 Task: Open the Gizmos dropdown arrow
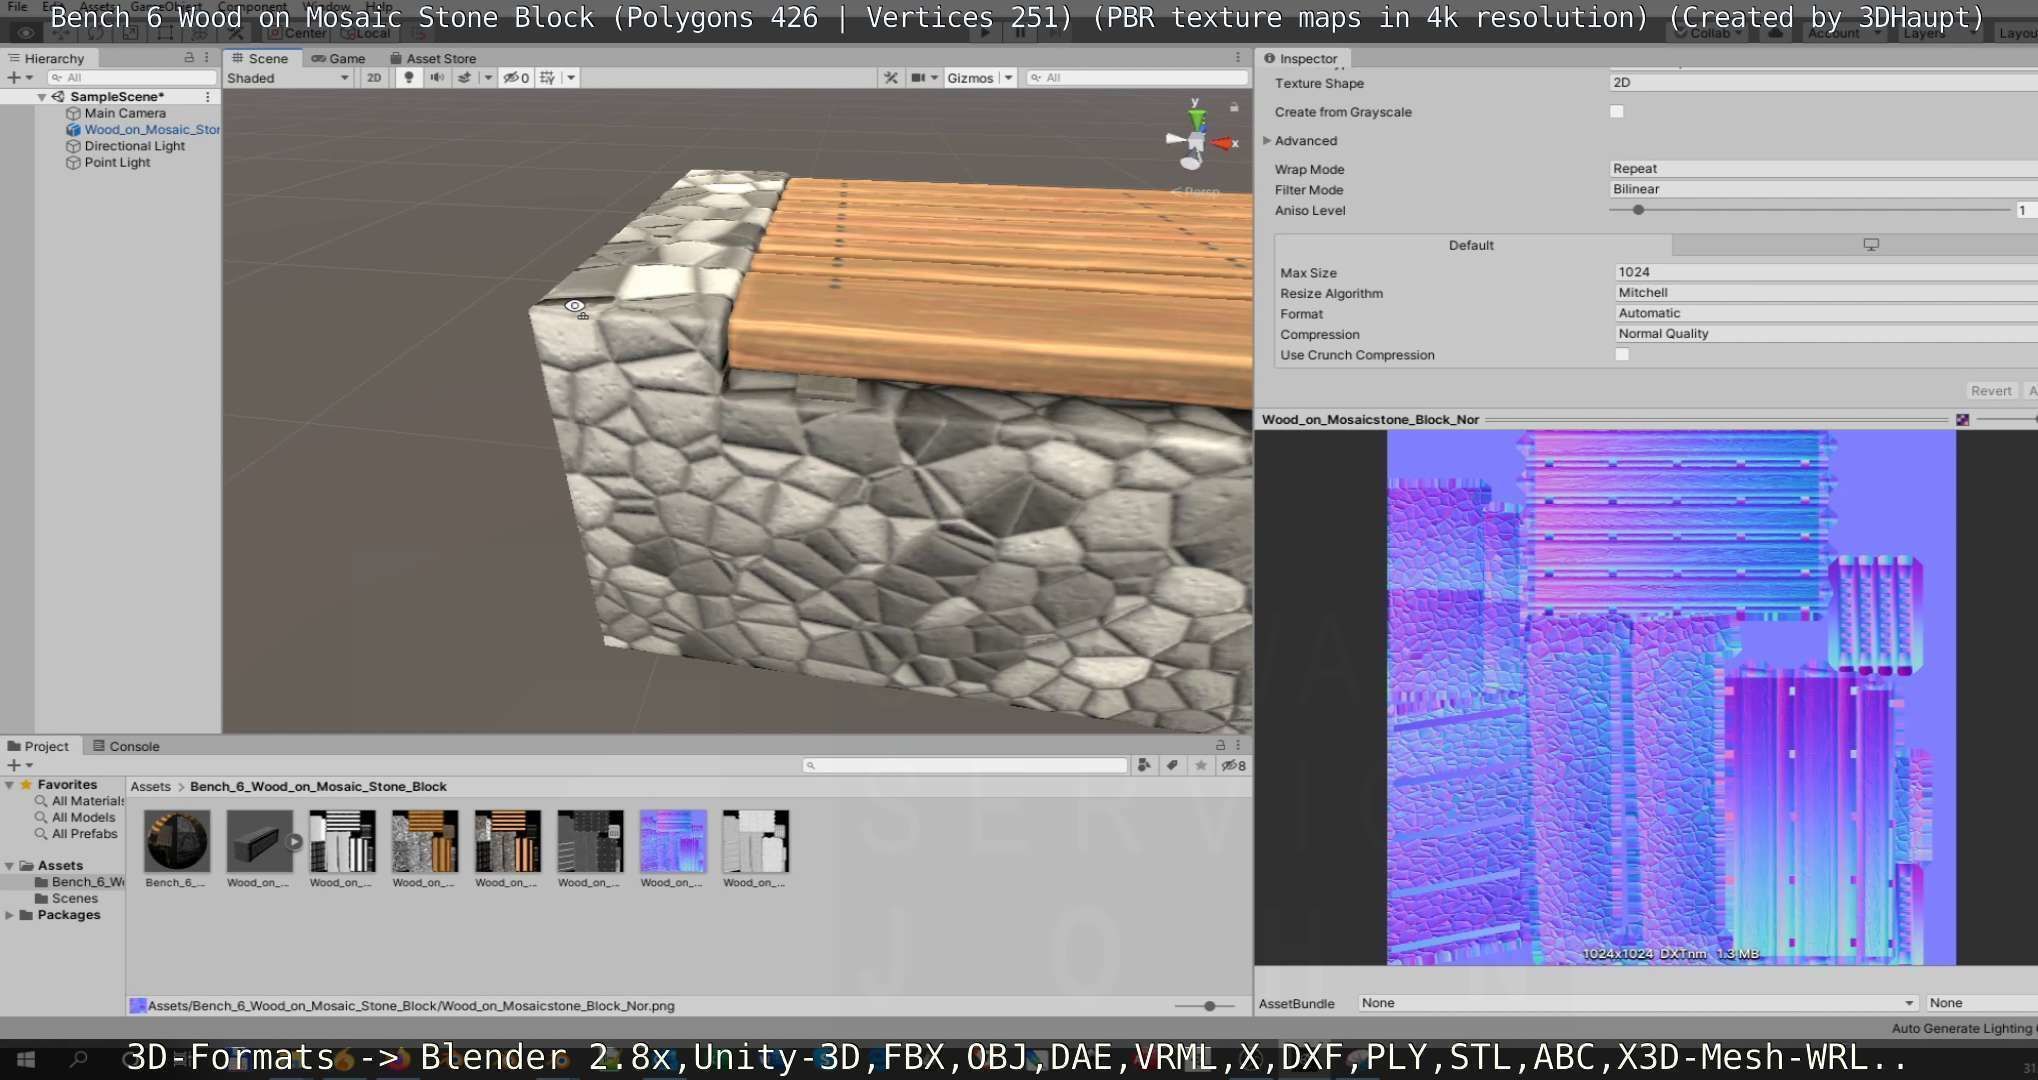[x=1008, y=78]
